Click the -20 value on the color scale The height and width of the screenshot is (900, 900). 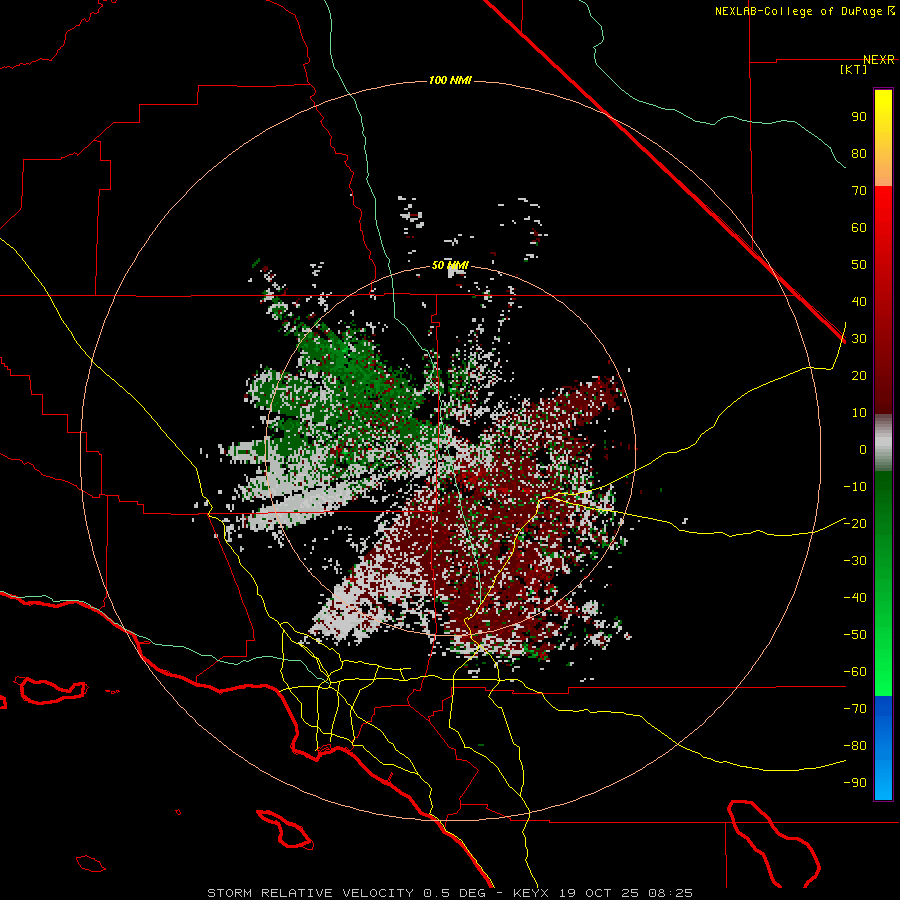coord(855,523)
